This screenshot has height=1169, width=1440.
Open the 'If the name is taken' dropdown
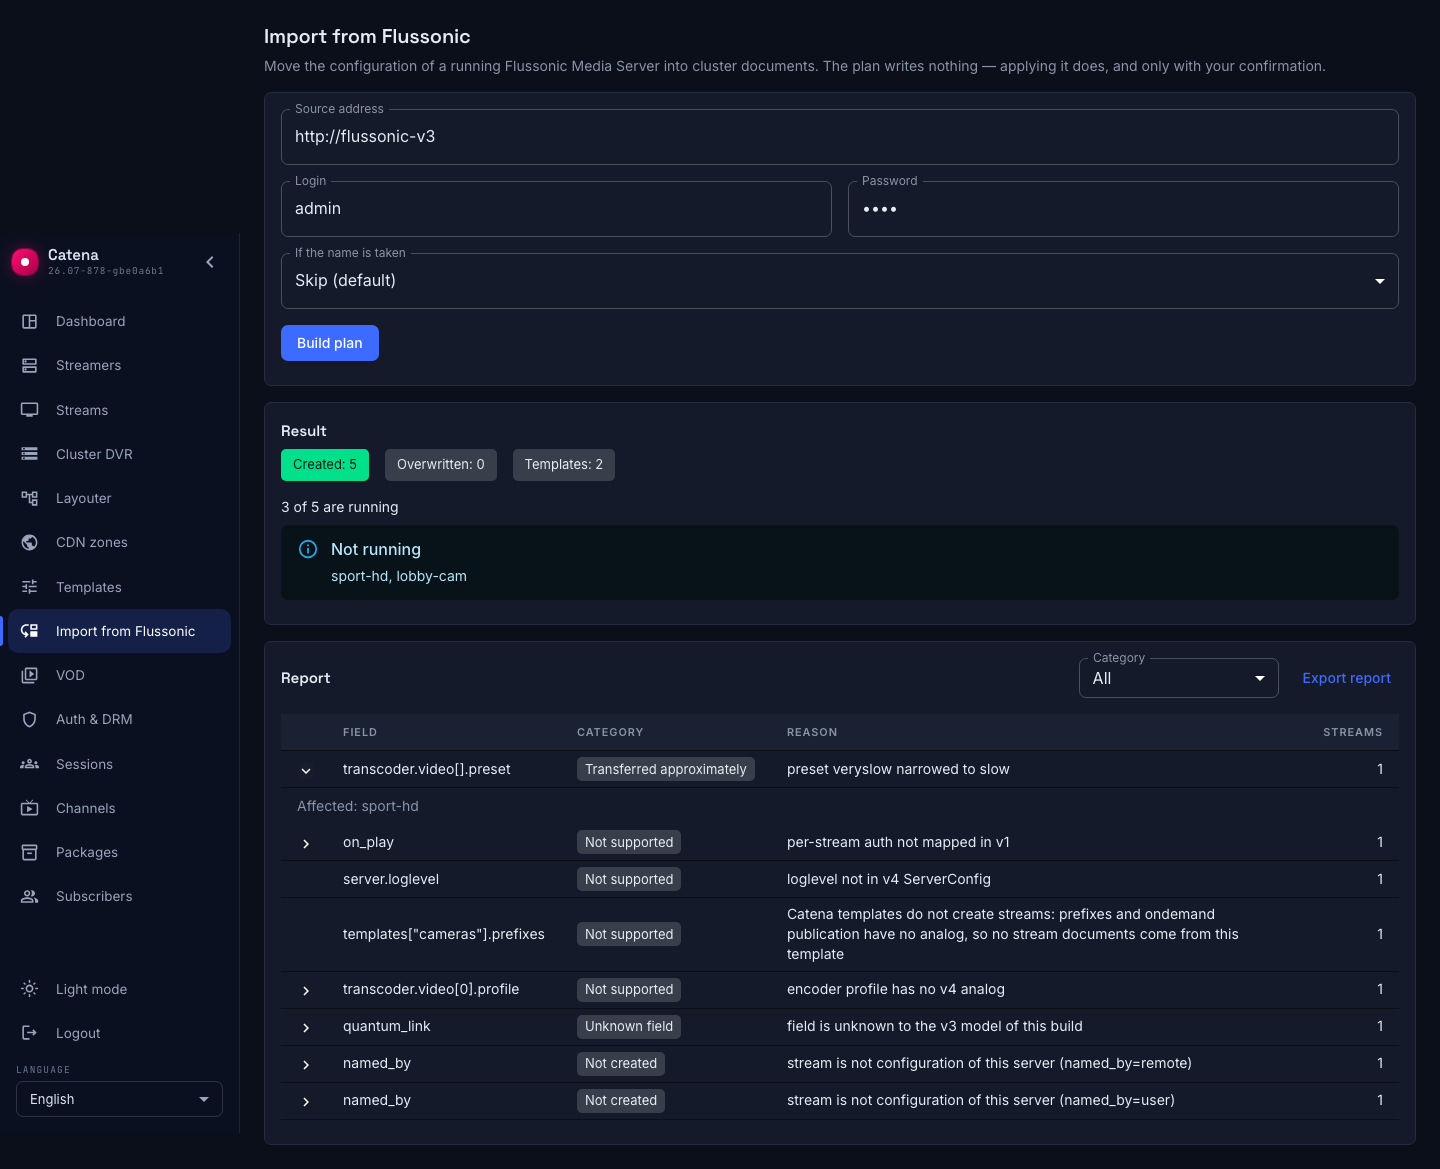coord(840,281)
